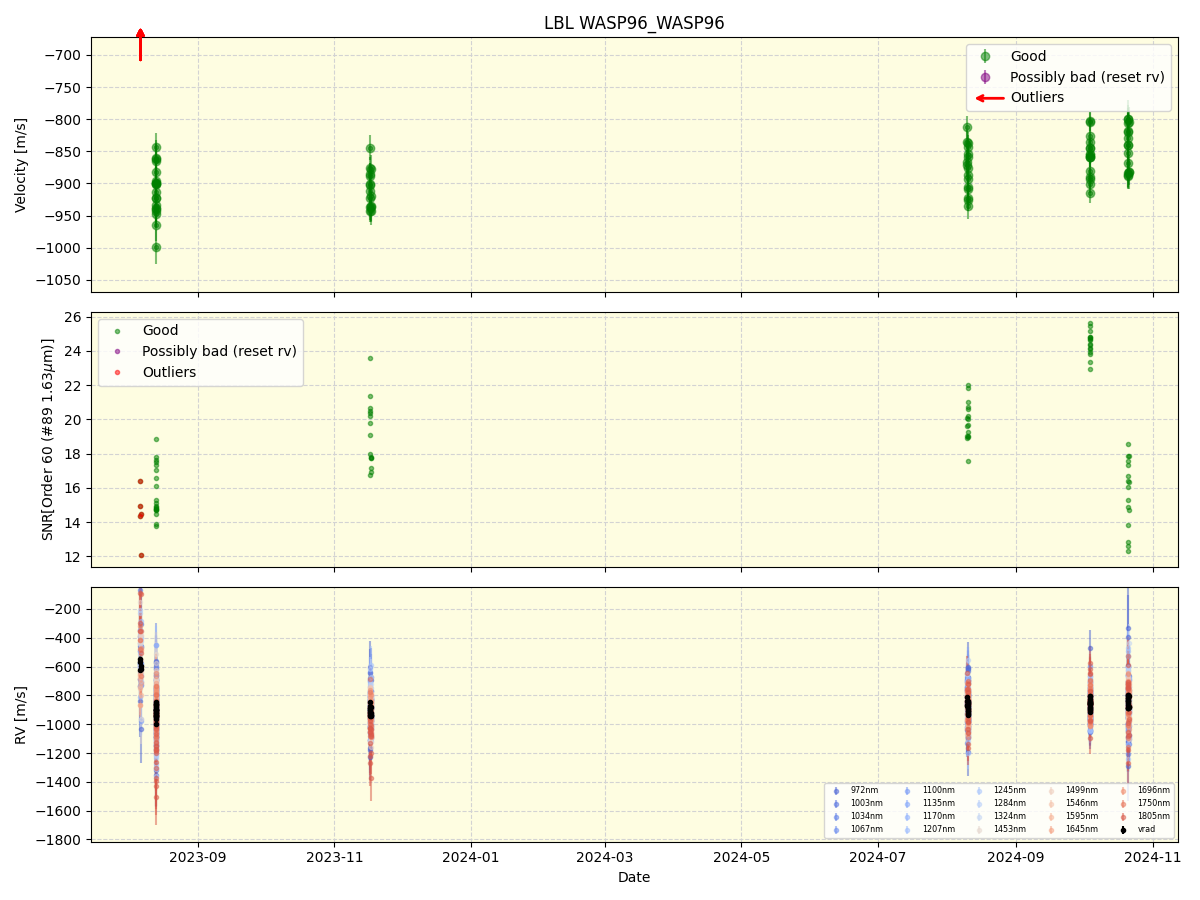Click 'Good' in the SNR panel legend
This screenshot has height=900, width=1200.
[160, 330]
